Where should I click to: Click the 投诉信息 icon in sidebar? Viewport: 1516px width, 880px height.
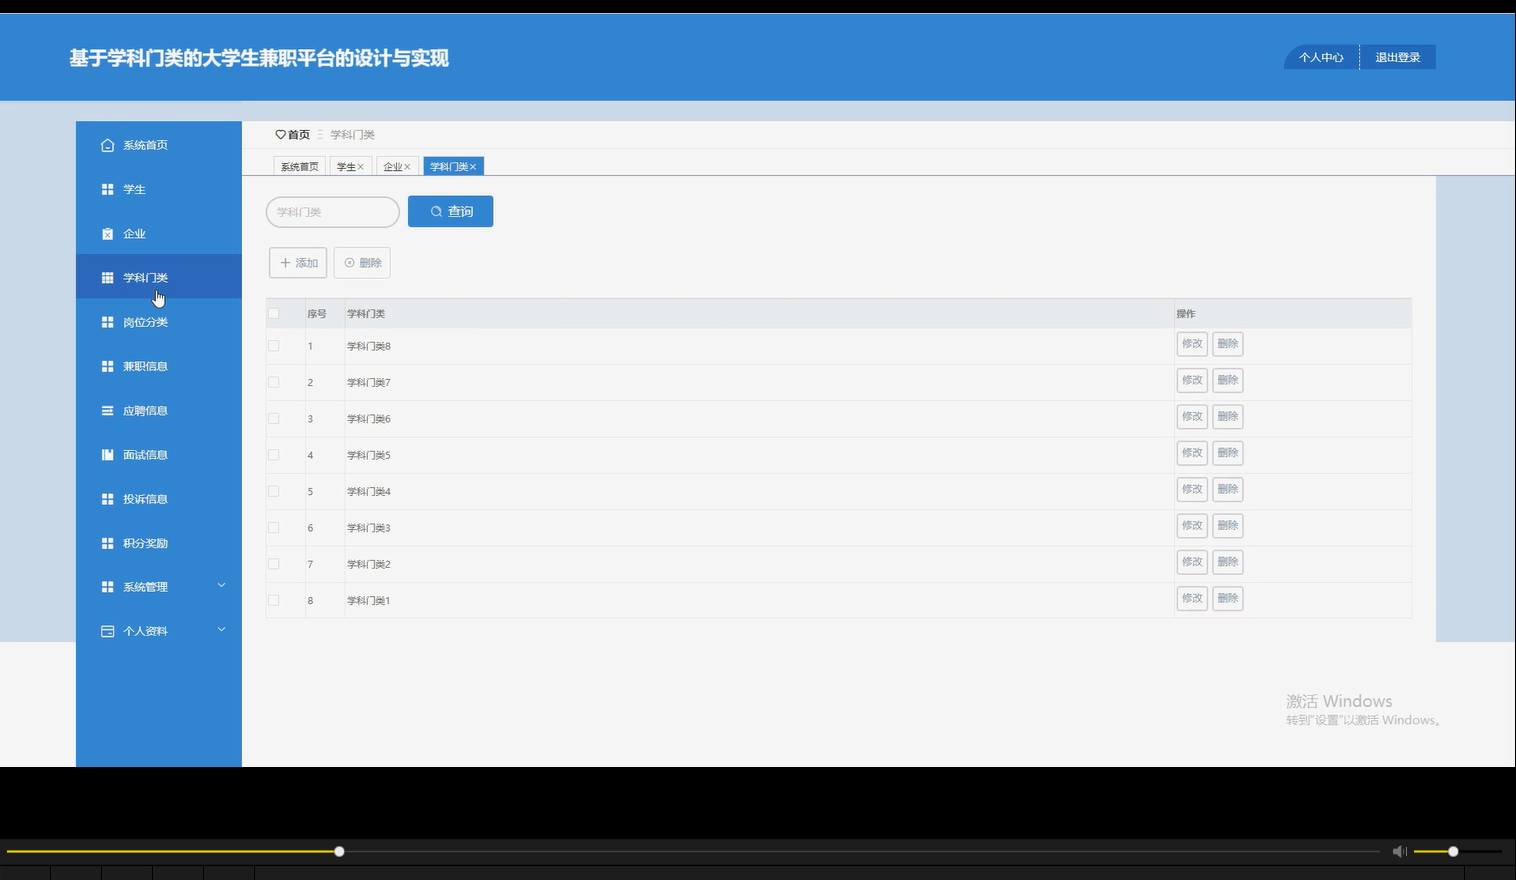click(x=107, y=499)
